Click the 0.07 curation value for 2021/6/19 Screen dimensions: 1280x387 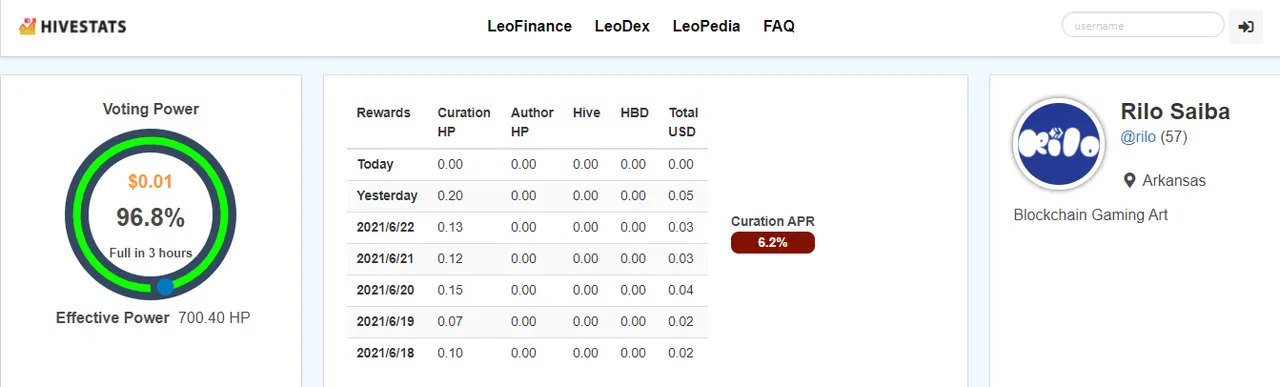click(450, 322)
